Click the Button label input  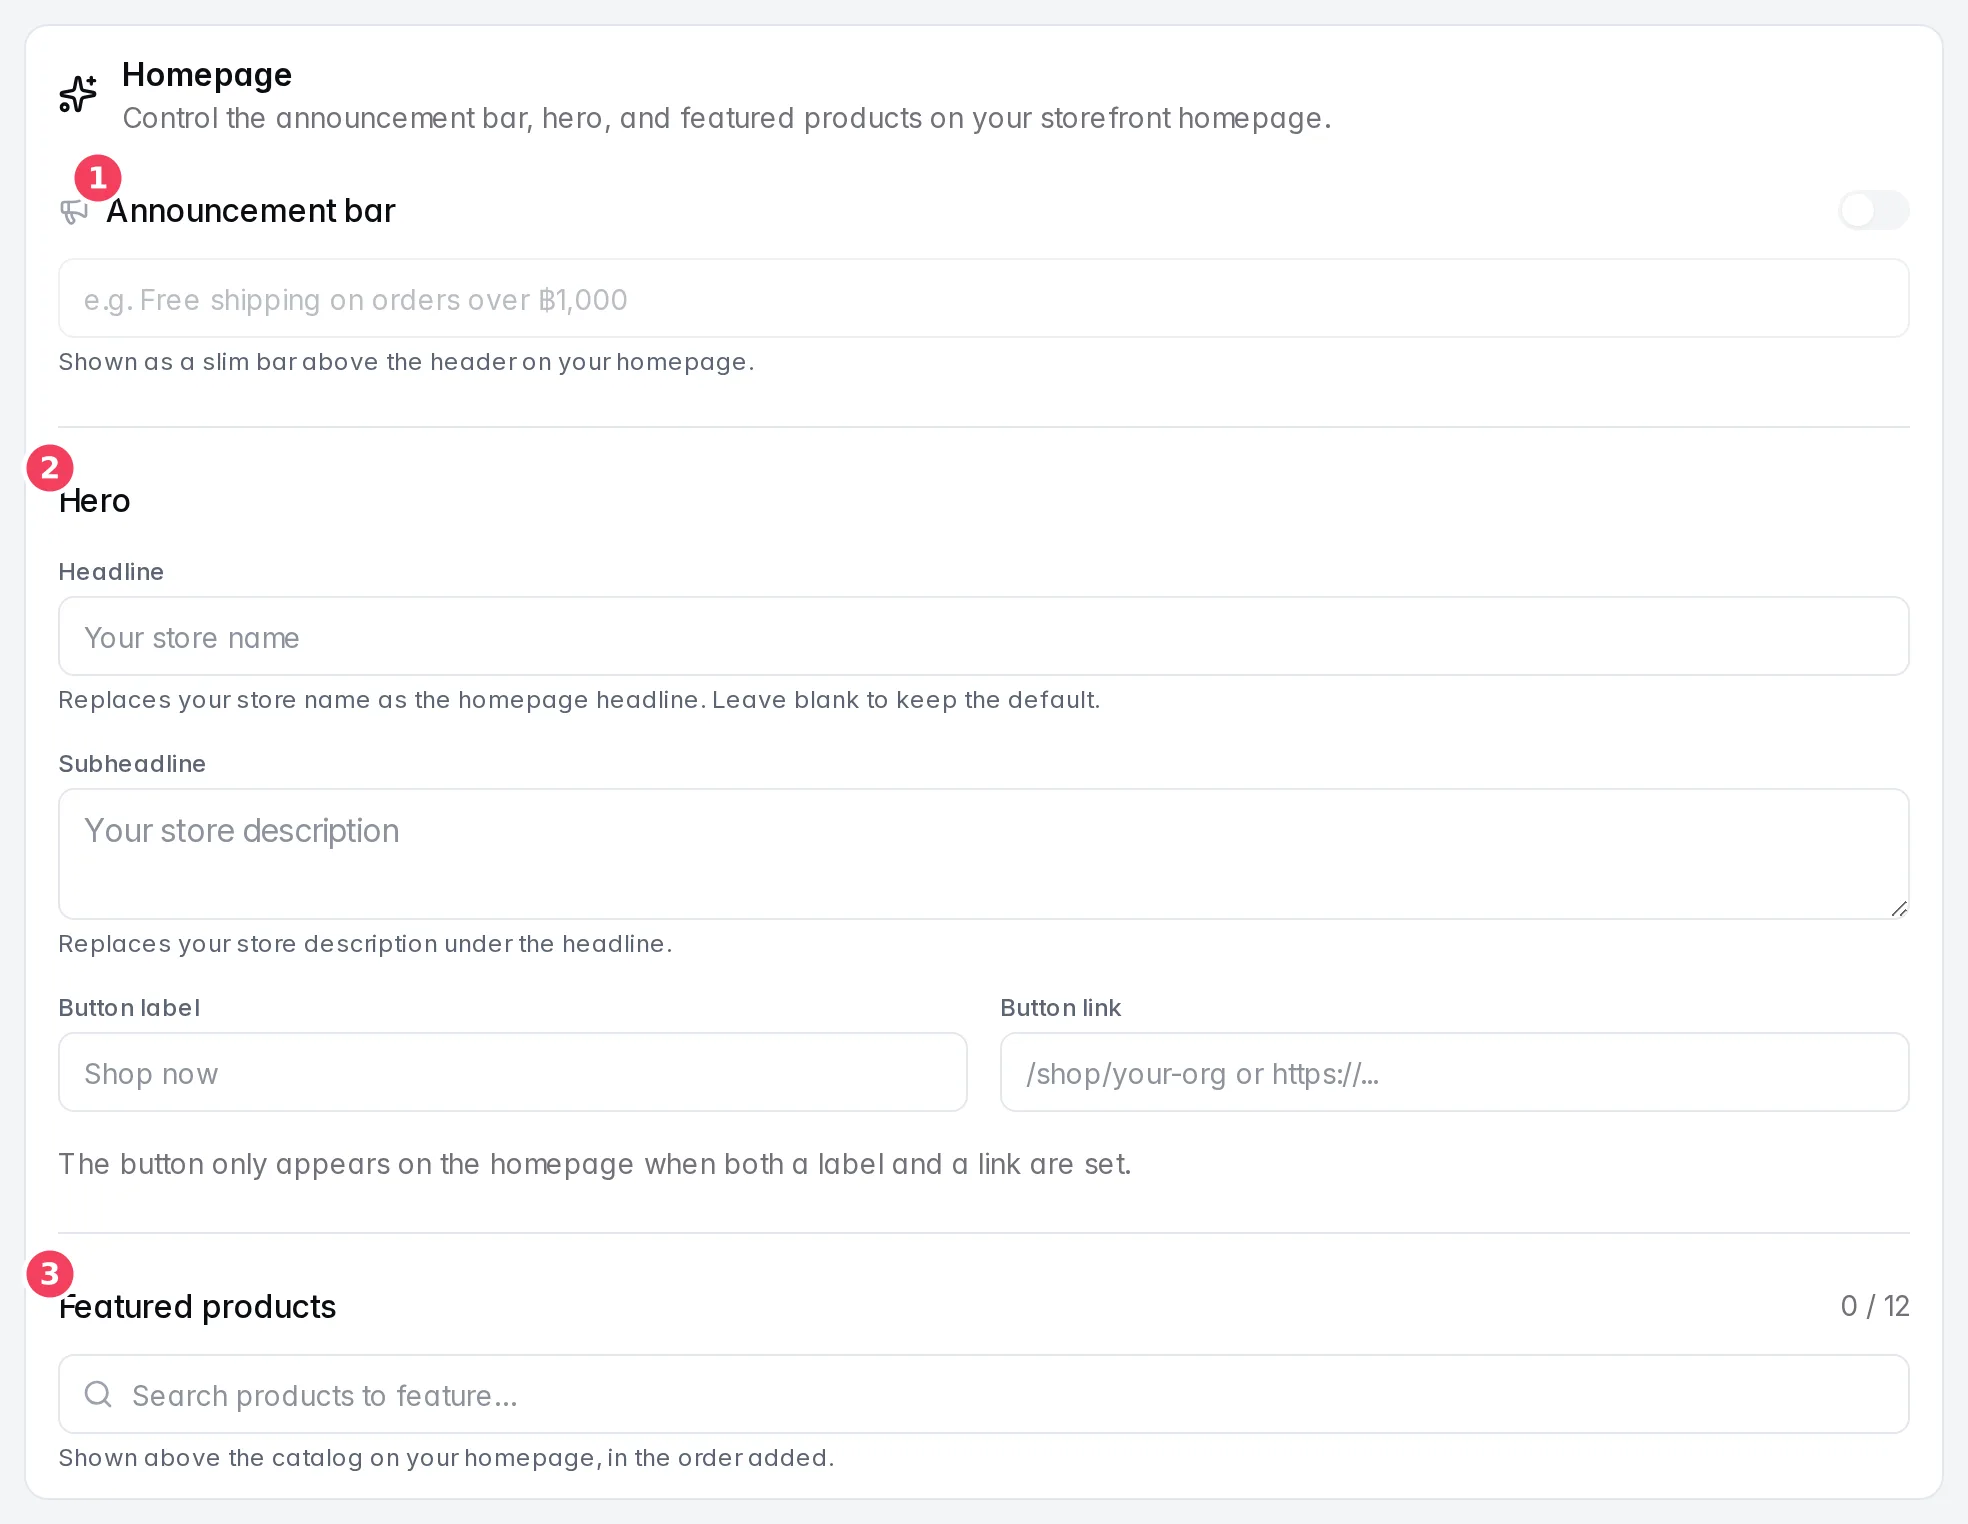pos(513,1072)
